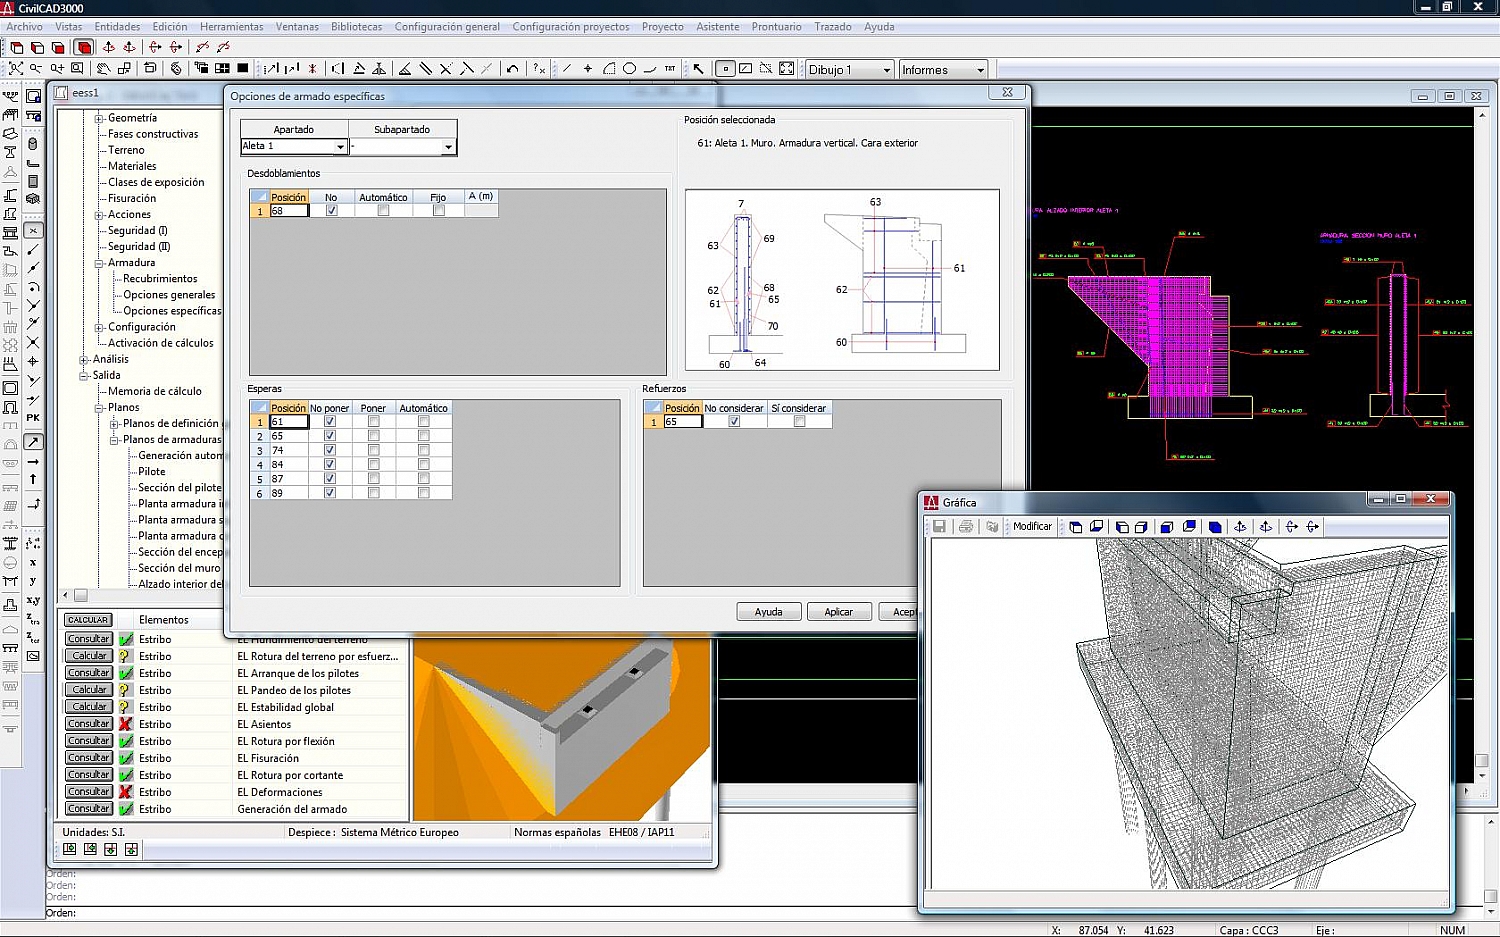Screen dimensions: 1500x937
Task: Click the last rotate-axis icon in Gráfica toolbar
Action: [x=1313, y=526]
